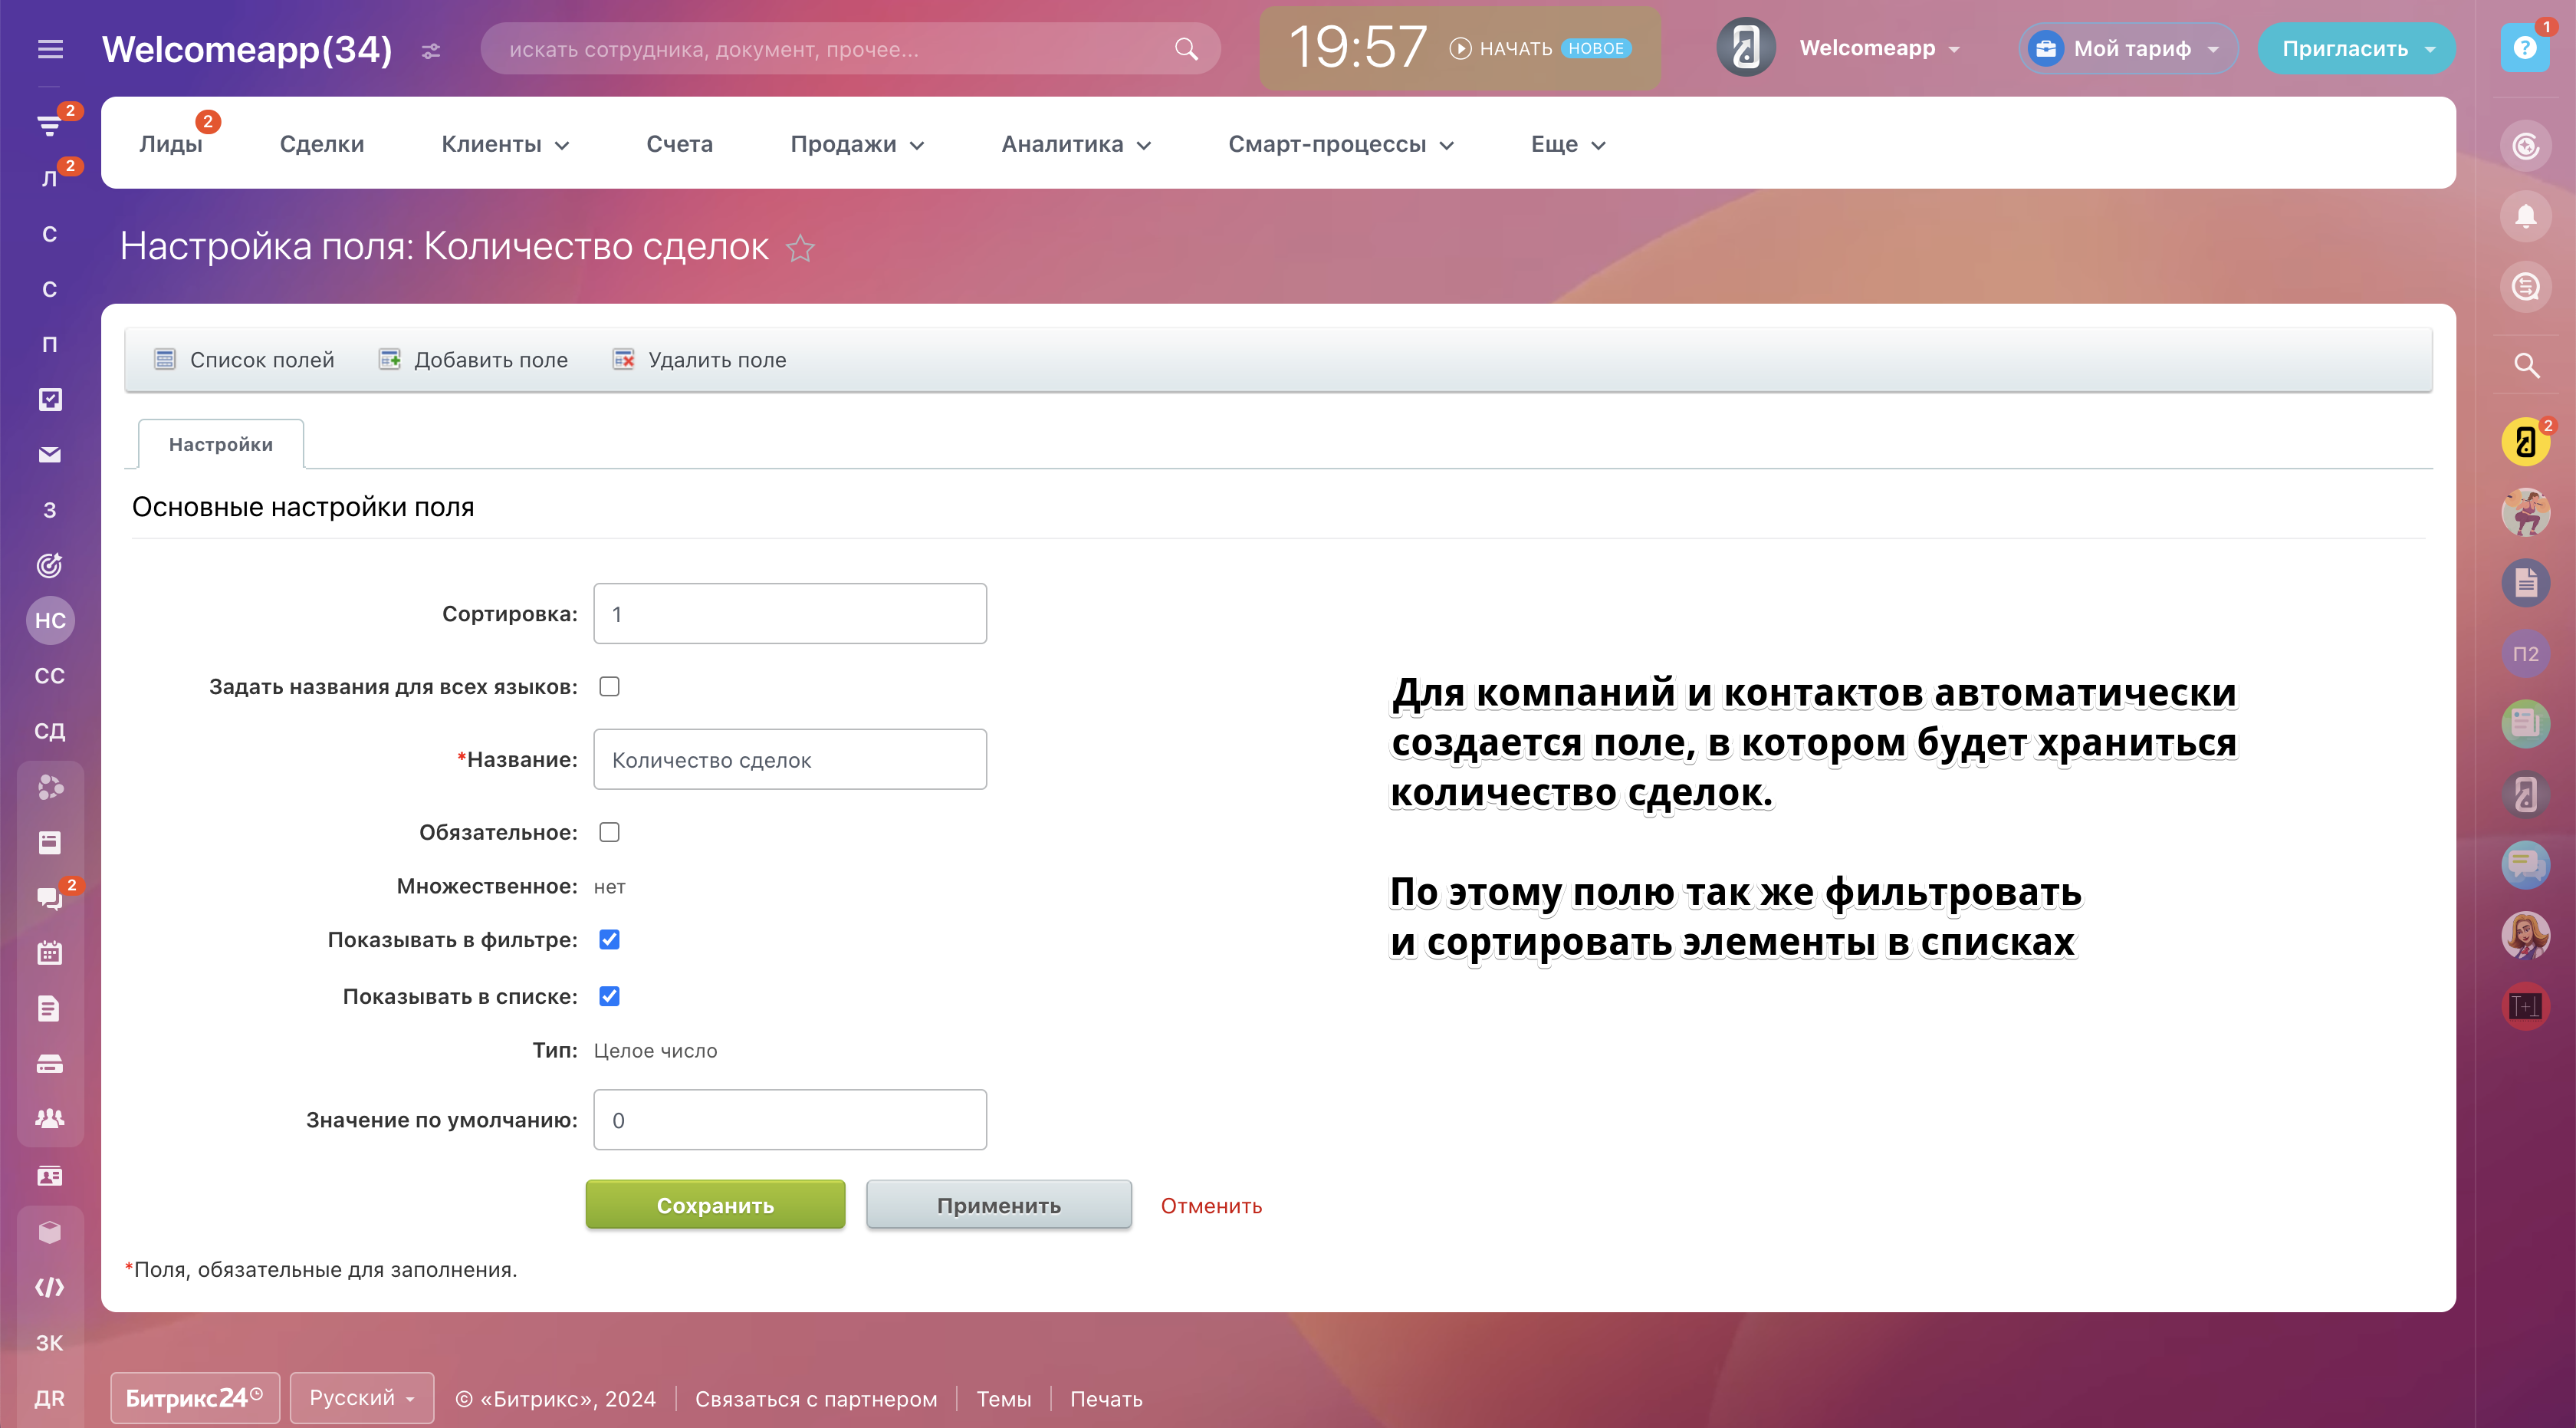Click the green Сохранить button

pos(715,1205)
